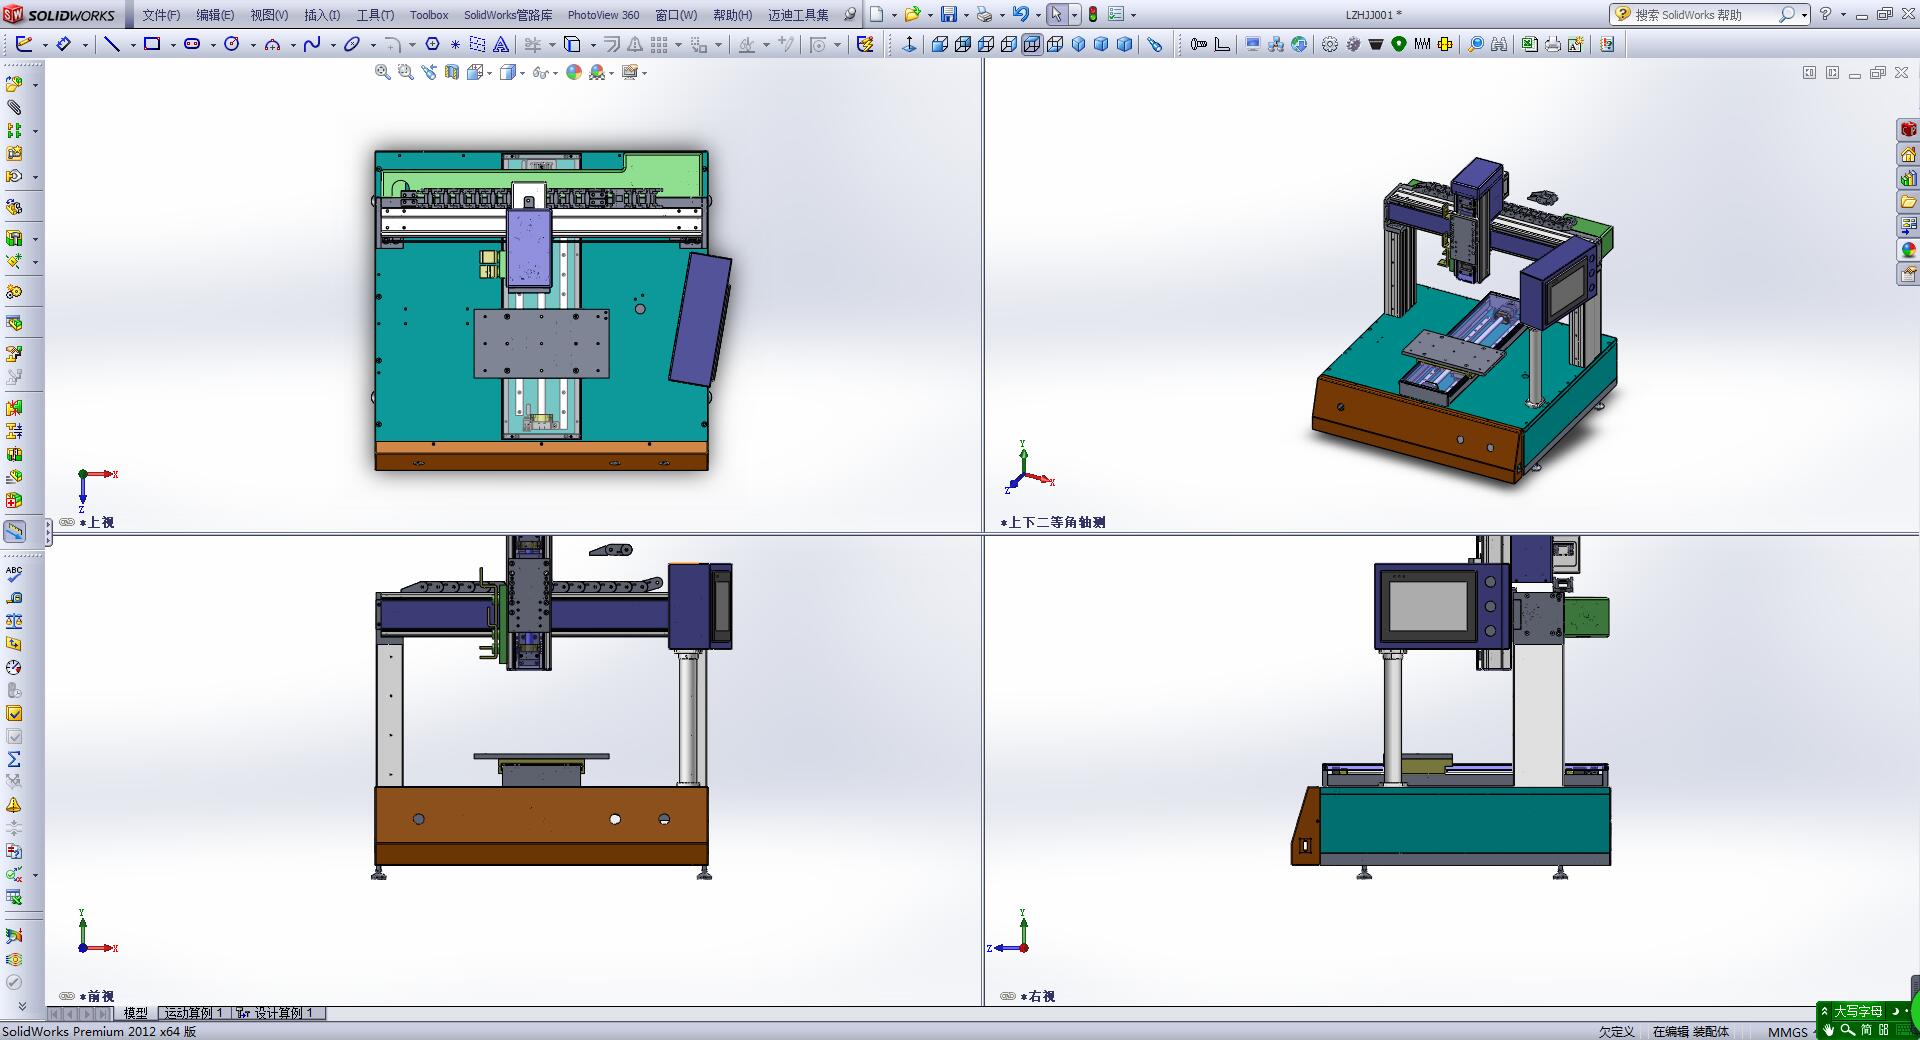The image size is (1920, 1040).
Task: Select the Spline sketch tool
Action: 312,44
